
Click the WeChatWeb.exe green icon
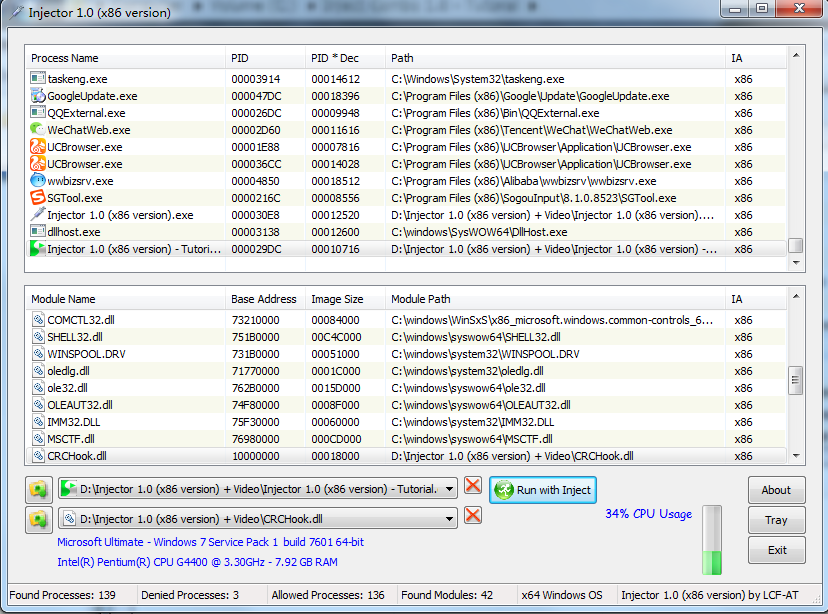click(x=37, y=129)
